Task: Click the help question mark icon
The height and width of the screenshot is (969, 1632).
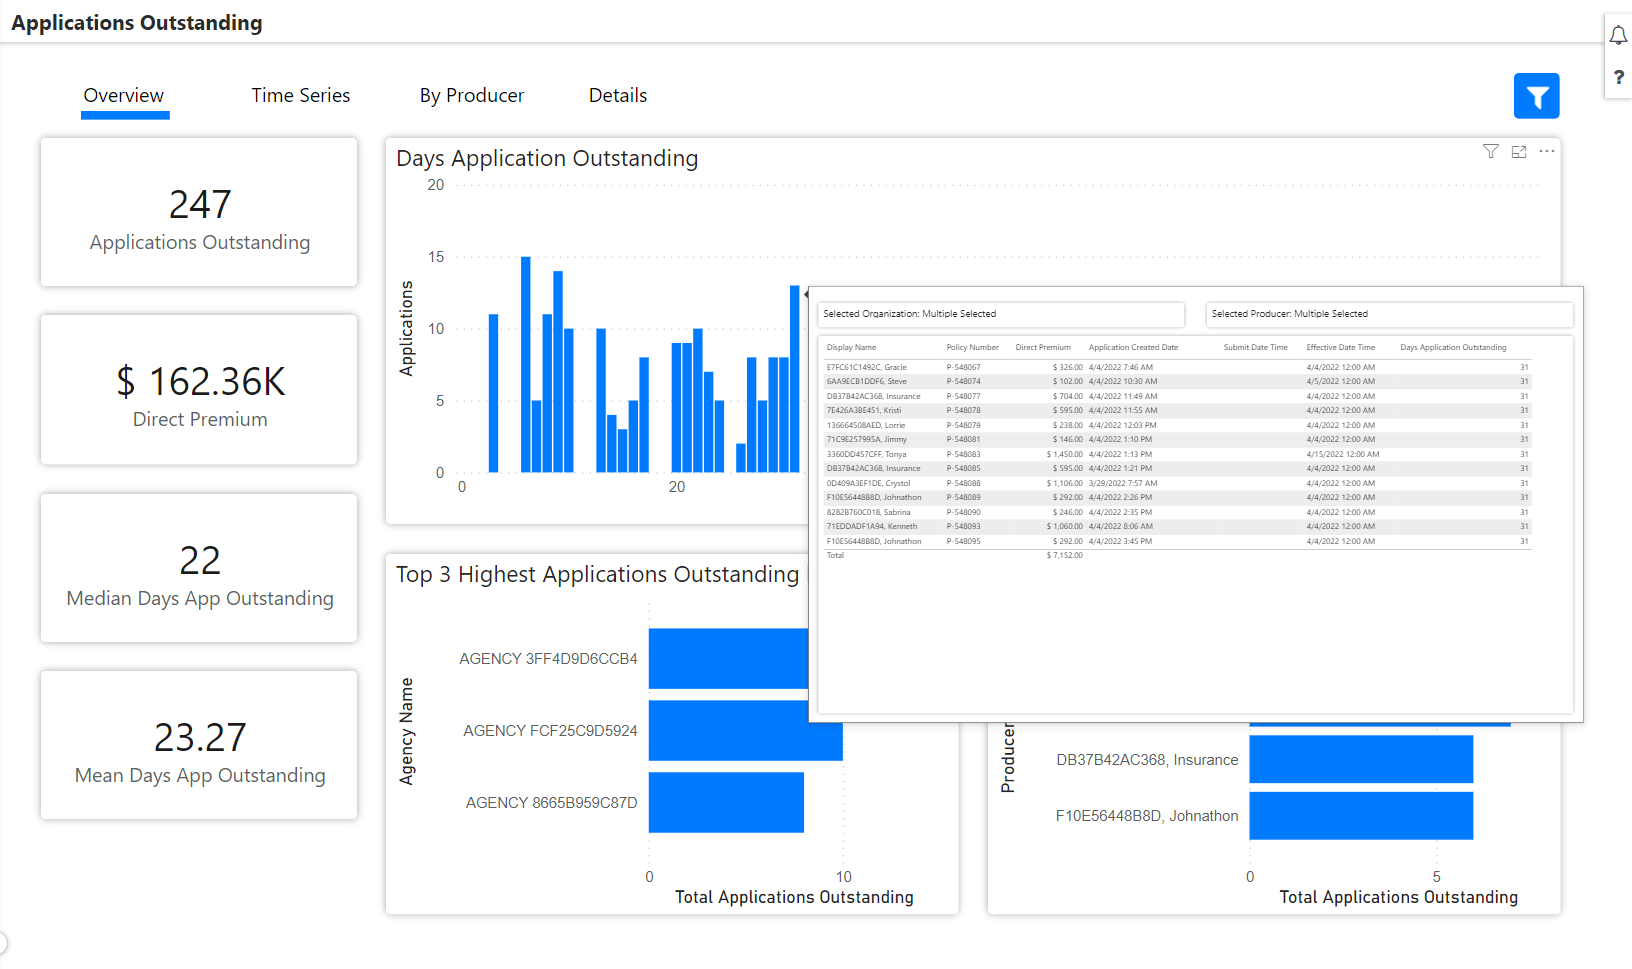Action: (x=1618, y=77)
